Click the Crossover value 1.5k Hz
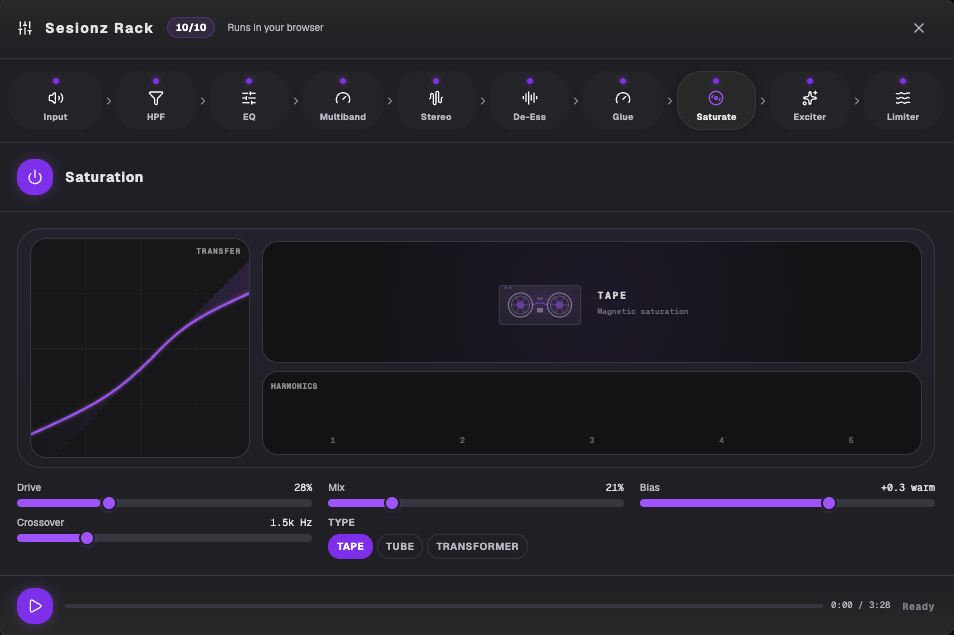This screenshot has width=954, height=635. coord(291,522)
